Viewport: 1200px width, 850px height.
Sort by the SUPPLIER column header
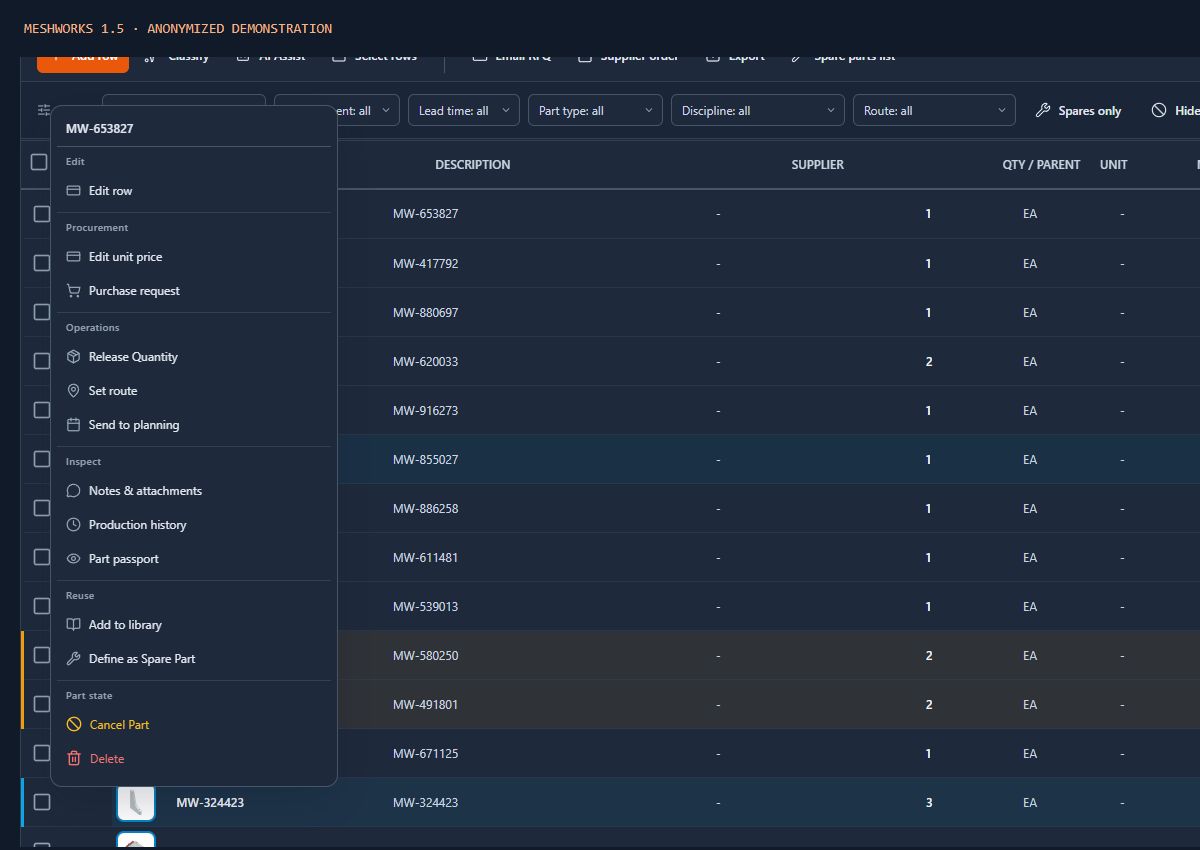click(818, 165)
